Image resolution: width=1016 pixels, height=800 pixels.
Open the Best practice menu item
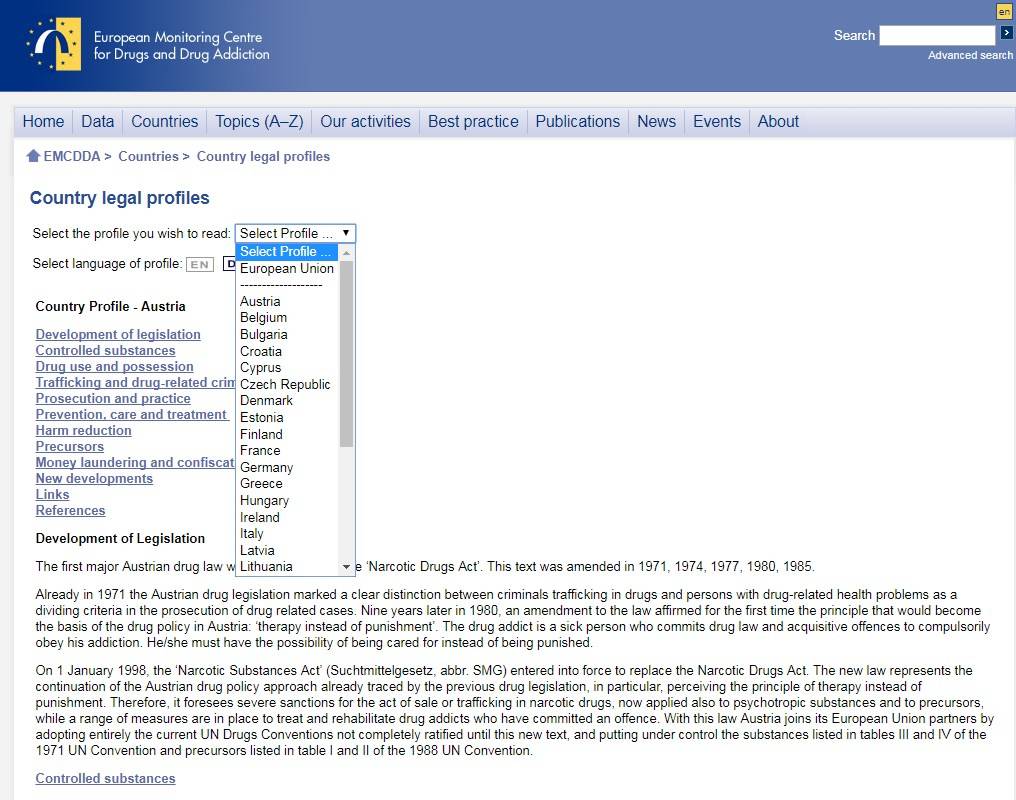(473, 121)
